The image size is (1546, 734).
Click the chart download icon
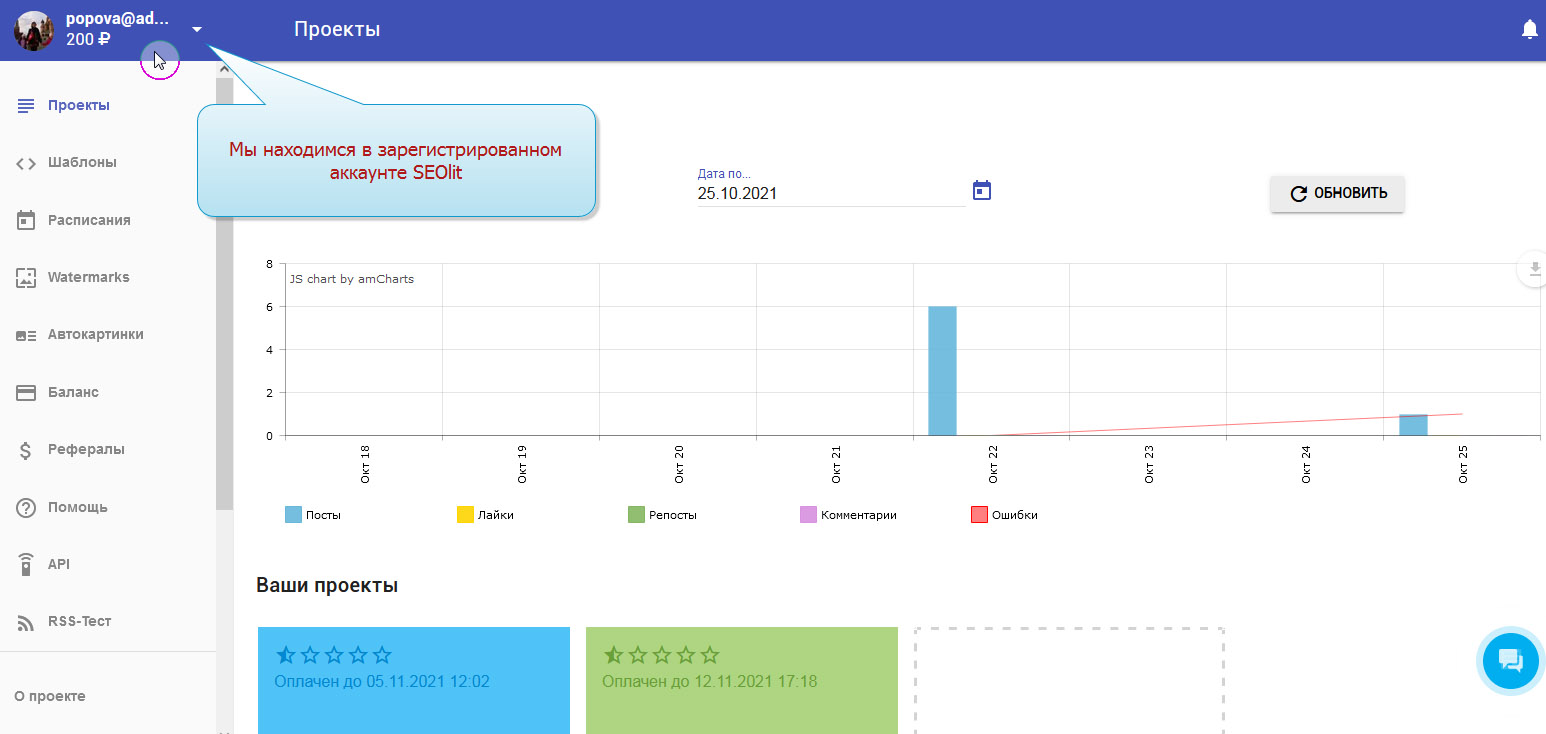point(1533,269)
